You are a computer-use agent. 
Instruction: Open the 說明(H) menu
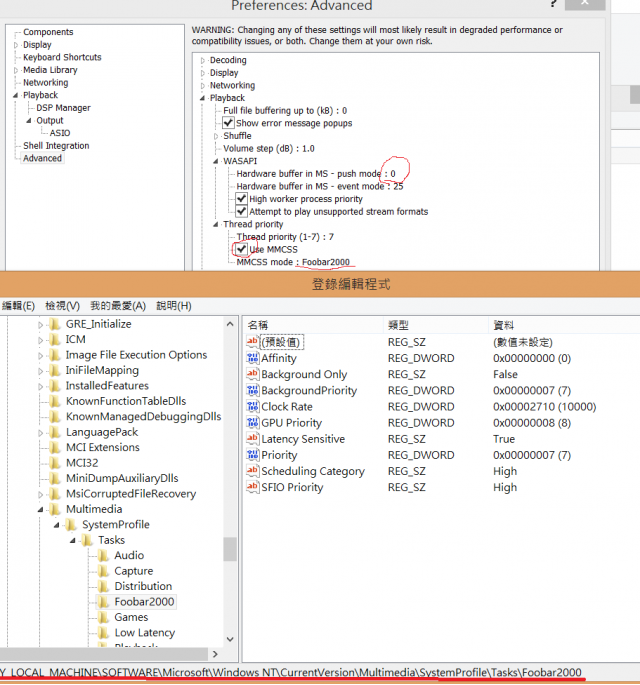point(174,306)
